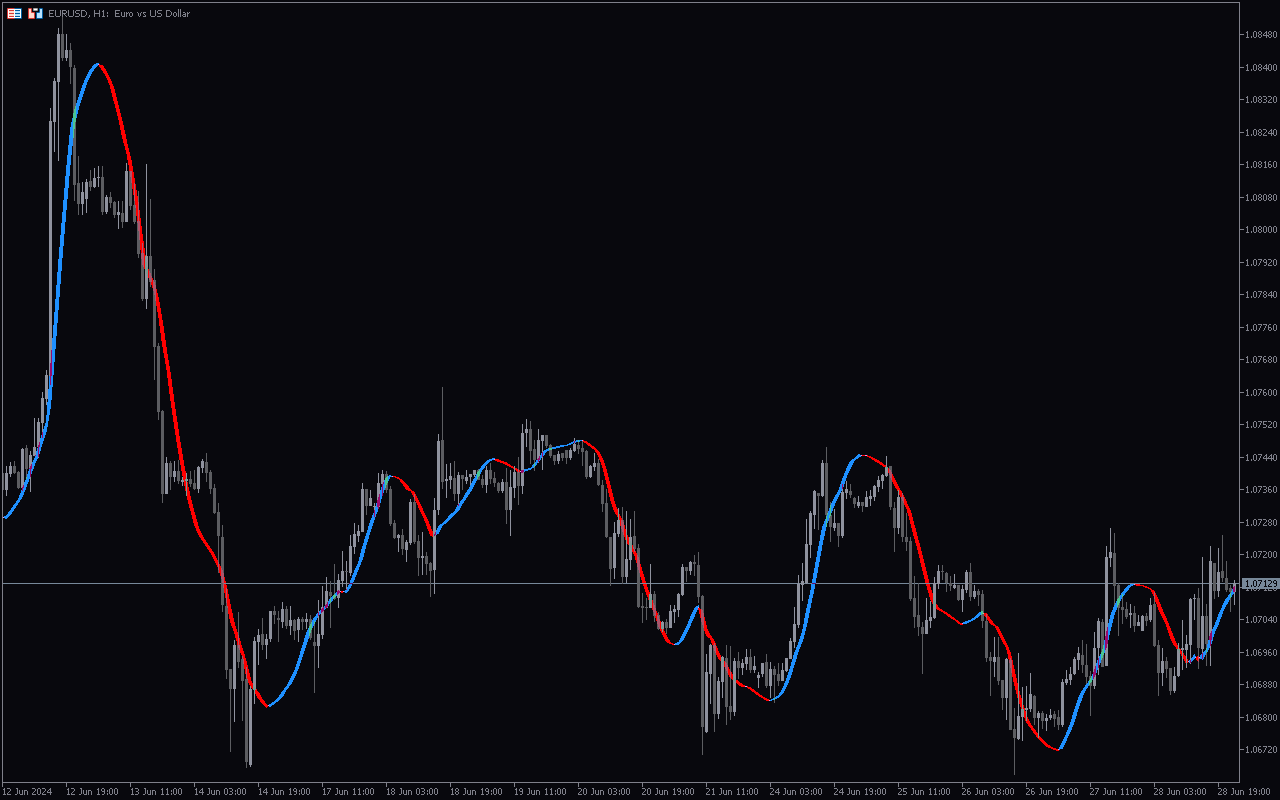
Task: Click the 18 Jun 03:00 time label
Action: (x=412, y=791)
